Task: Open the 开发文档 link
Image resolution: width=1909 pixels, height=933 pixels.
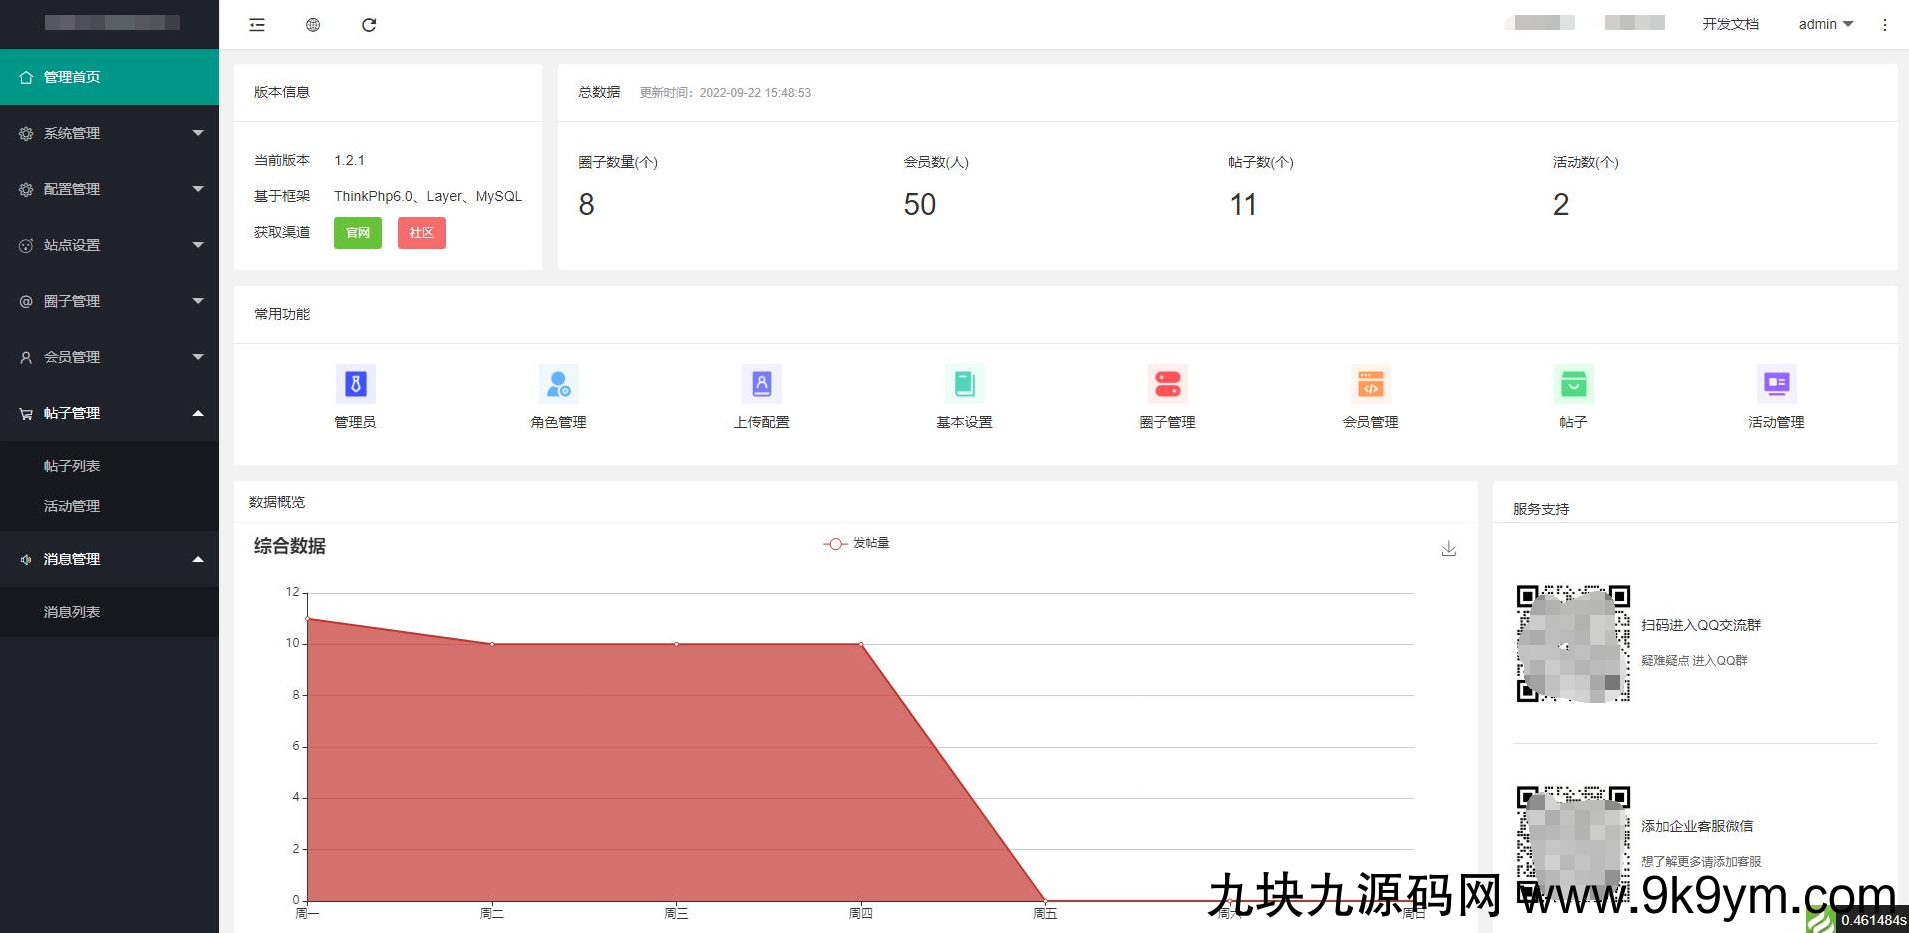Action: tap(1730, 23)
